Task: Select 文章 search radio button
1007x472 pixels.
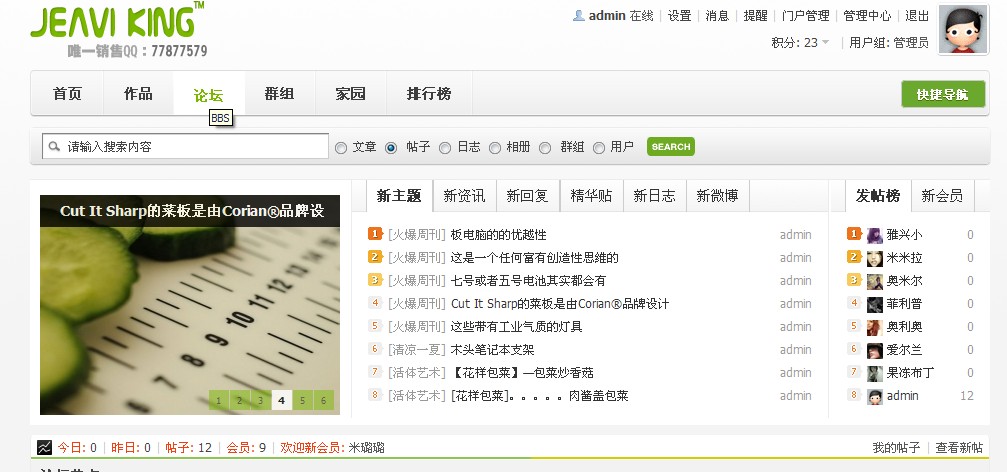Action: point(341,148)
